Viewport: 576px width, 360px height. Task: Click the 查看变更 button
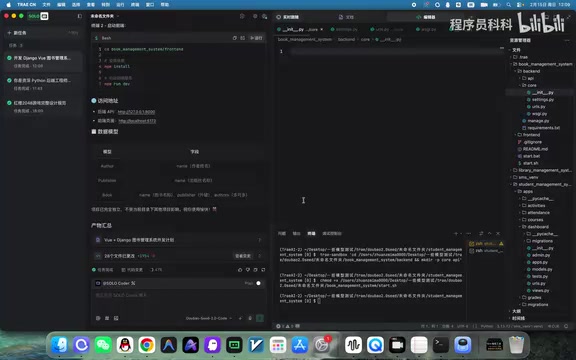pyautogui.click(x=243, y=256)
